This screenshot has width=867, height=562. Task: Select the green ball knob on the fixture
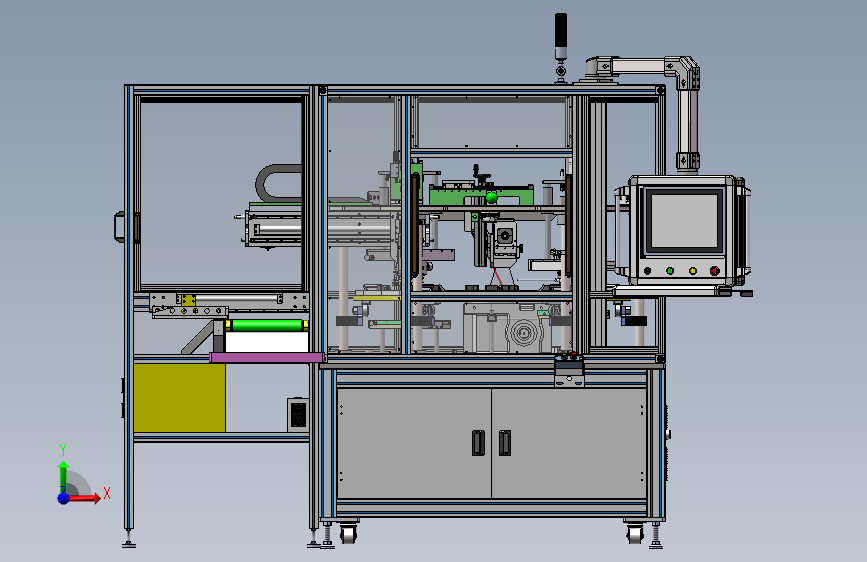(x=491, y=197)
